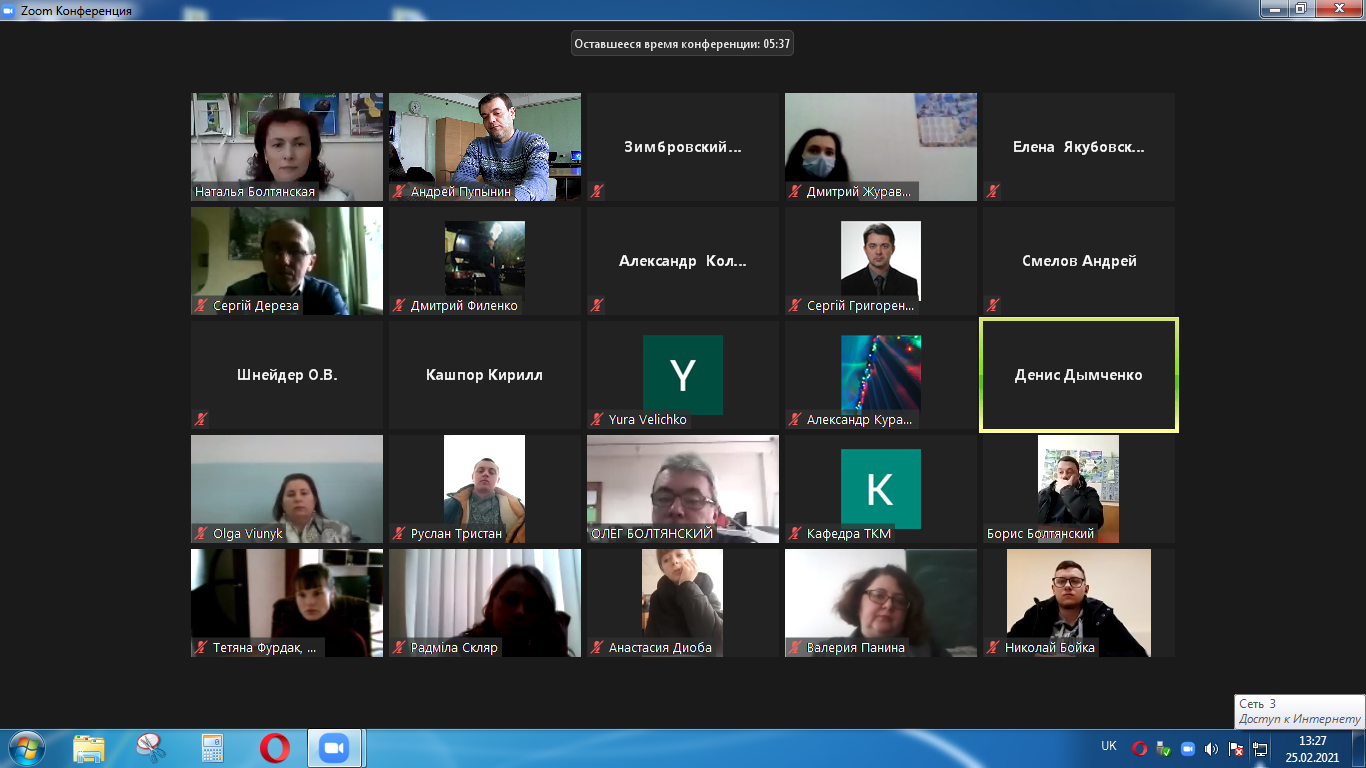This screenshot has width=1366, height=768.
Task: Click the muted mic icon beside Радміла Скляр
Action: click(399, 647)
